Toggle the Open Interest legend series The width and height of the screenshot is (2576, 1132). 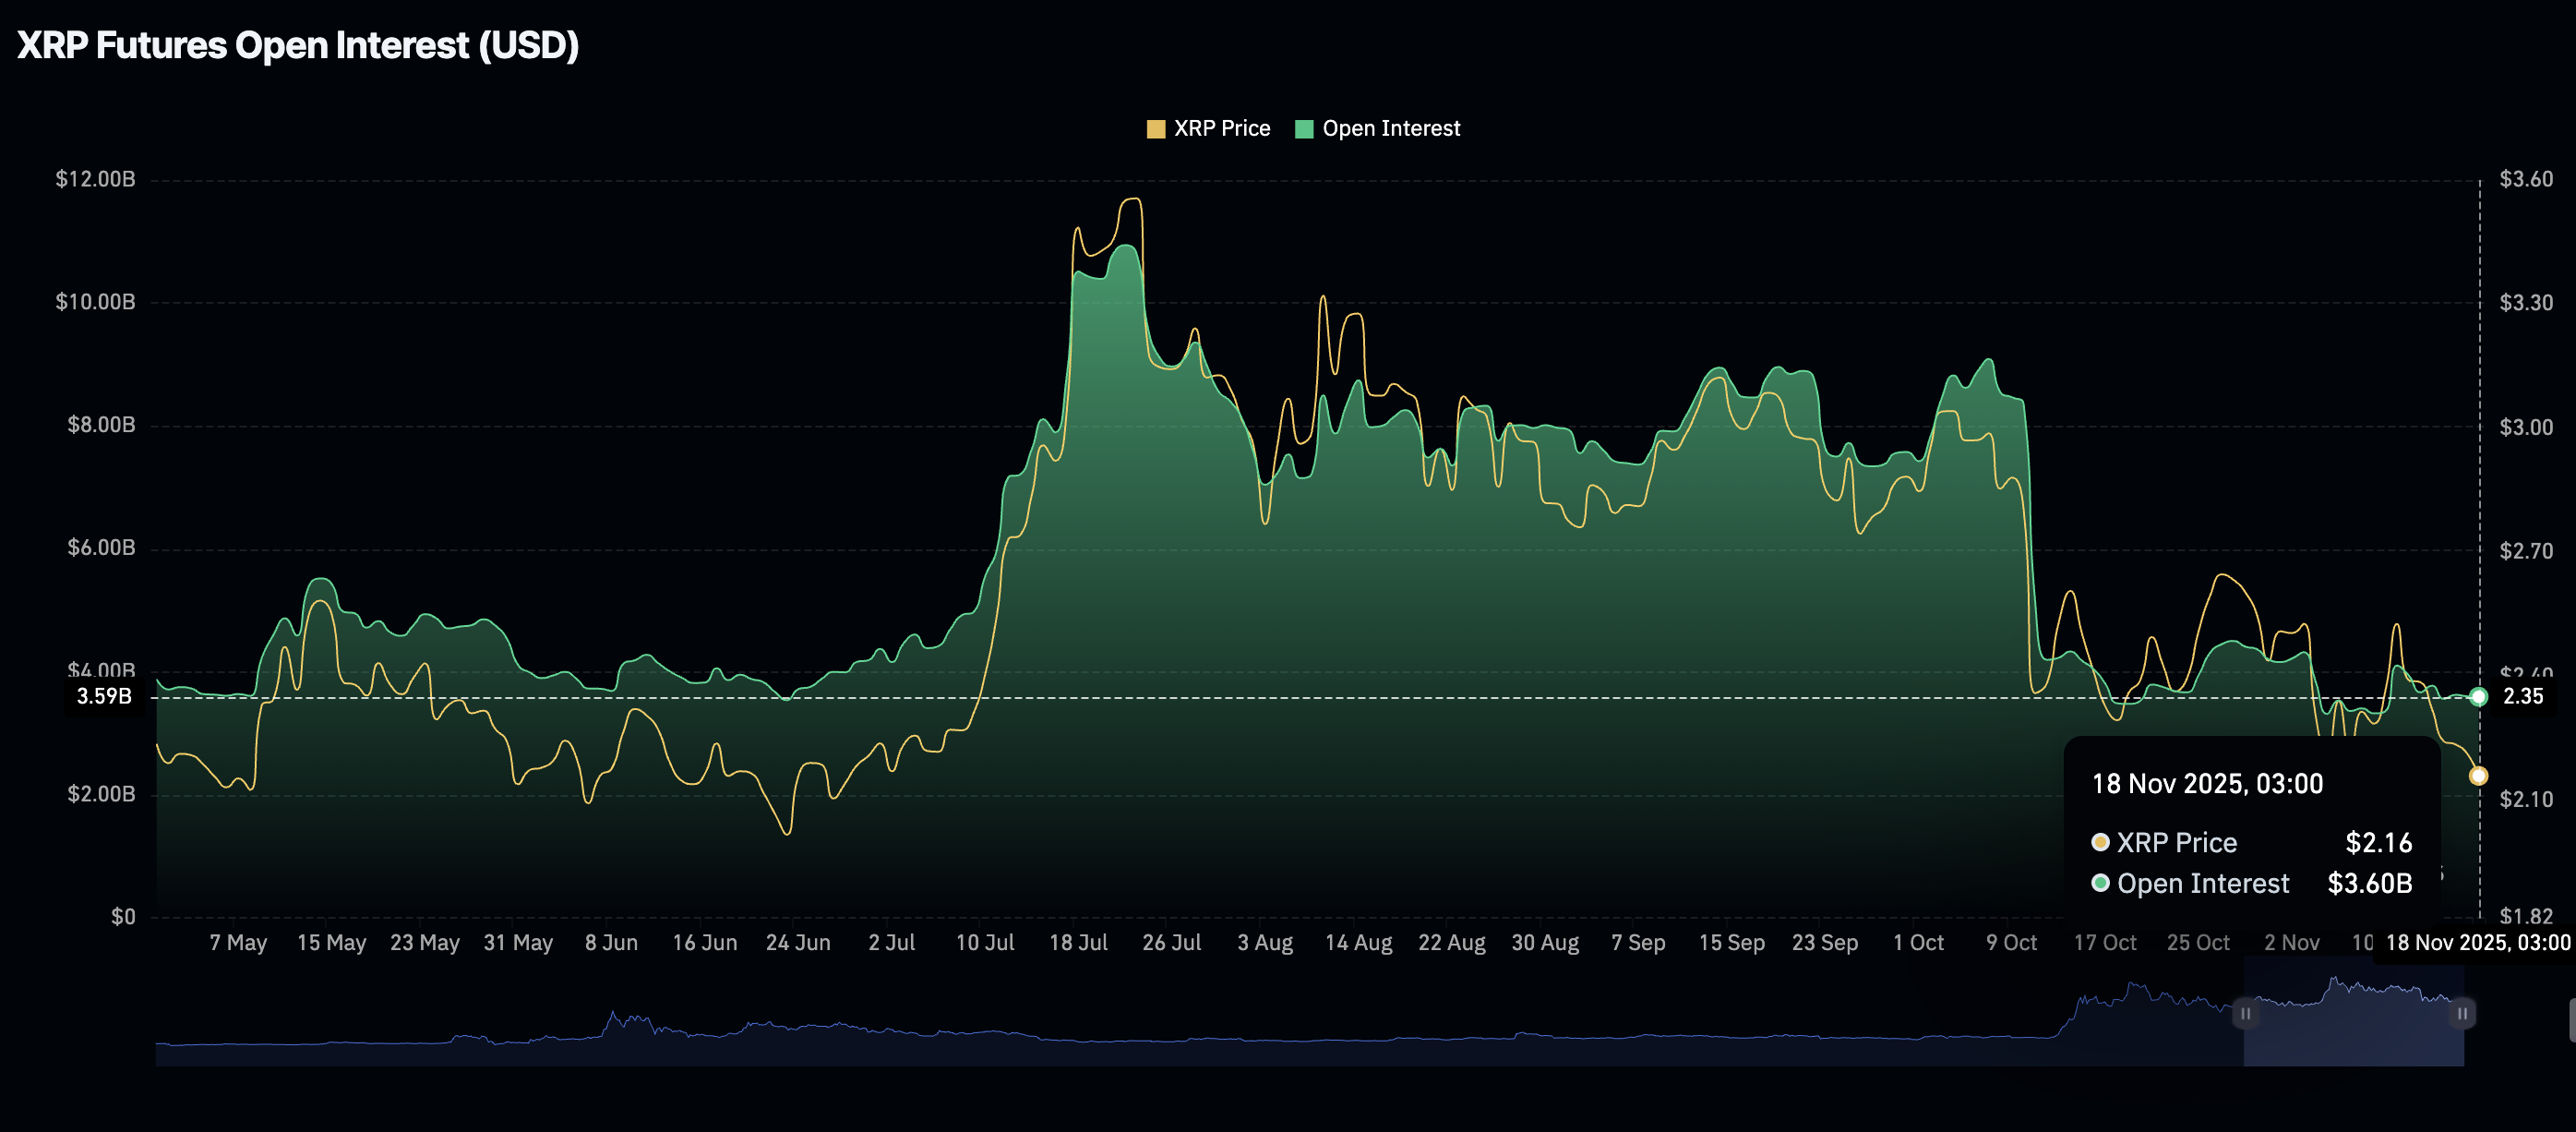tap(1390, 128)
